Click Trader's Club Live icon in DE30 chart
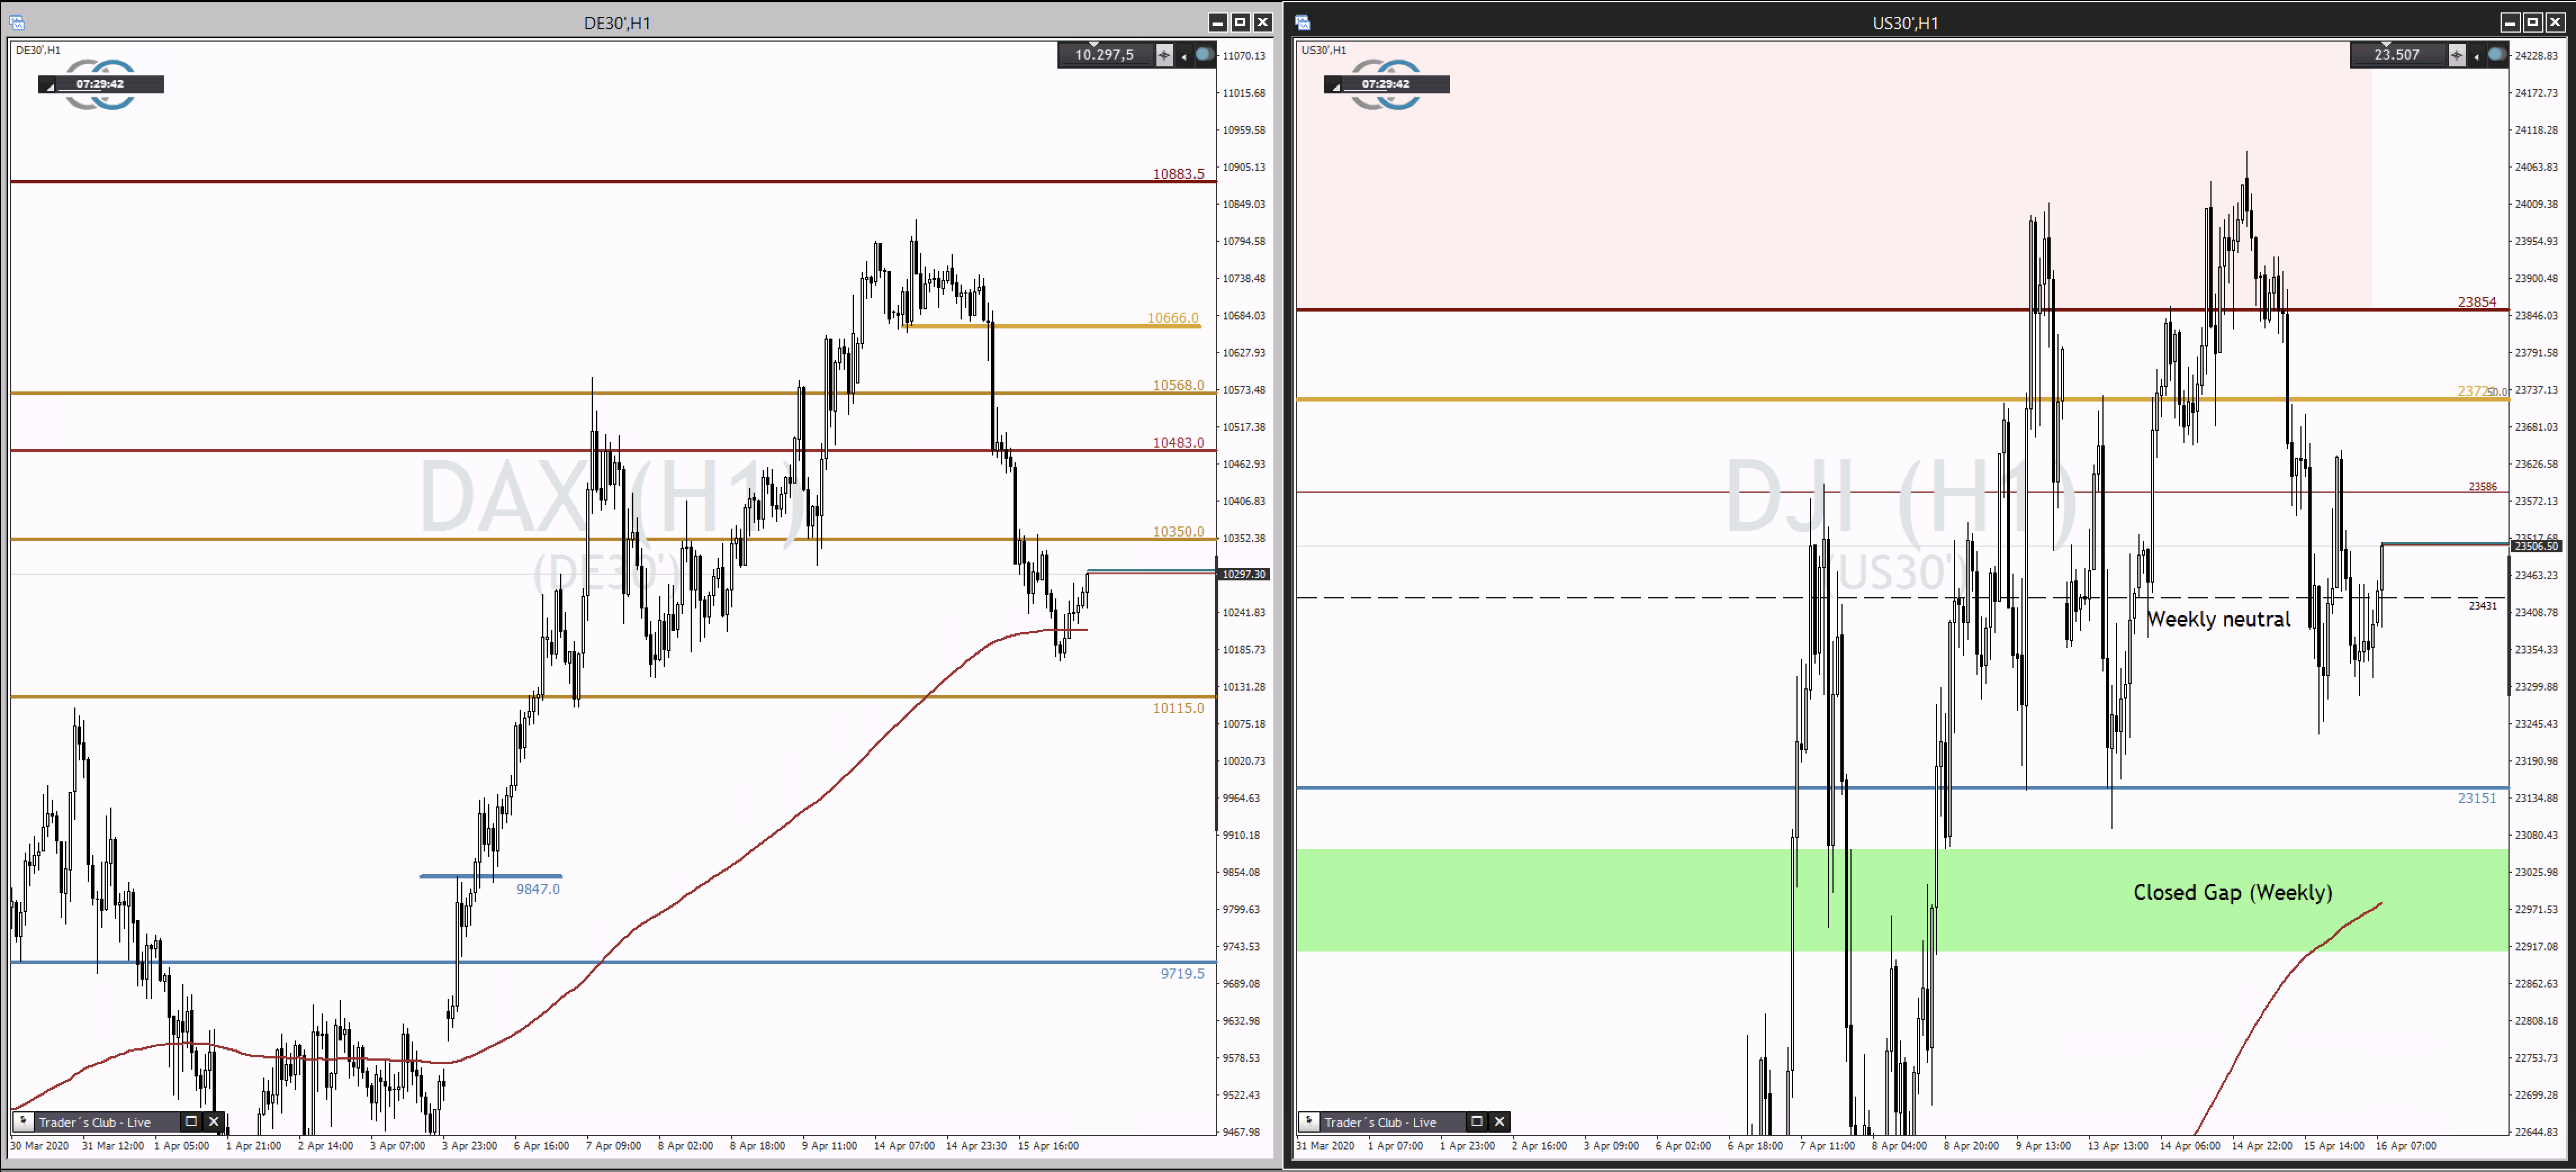Image resolution: width=2576 pixels, height=1172 pixels. click(24, 1122)
